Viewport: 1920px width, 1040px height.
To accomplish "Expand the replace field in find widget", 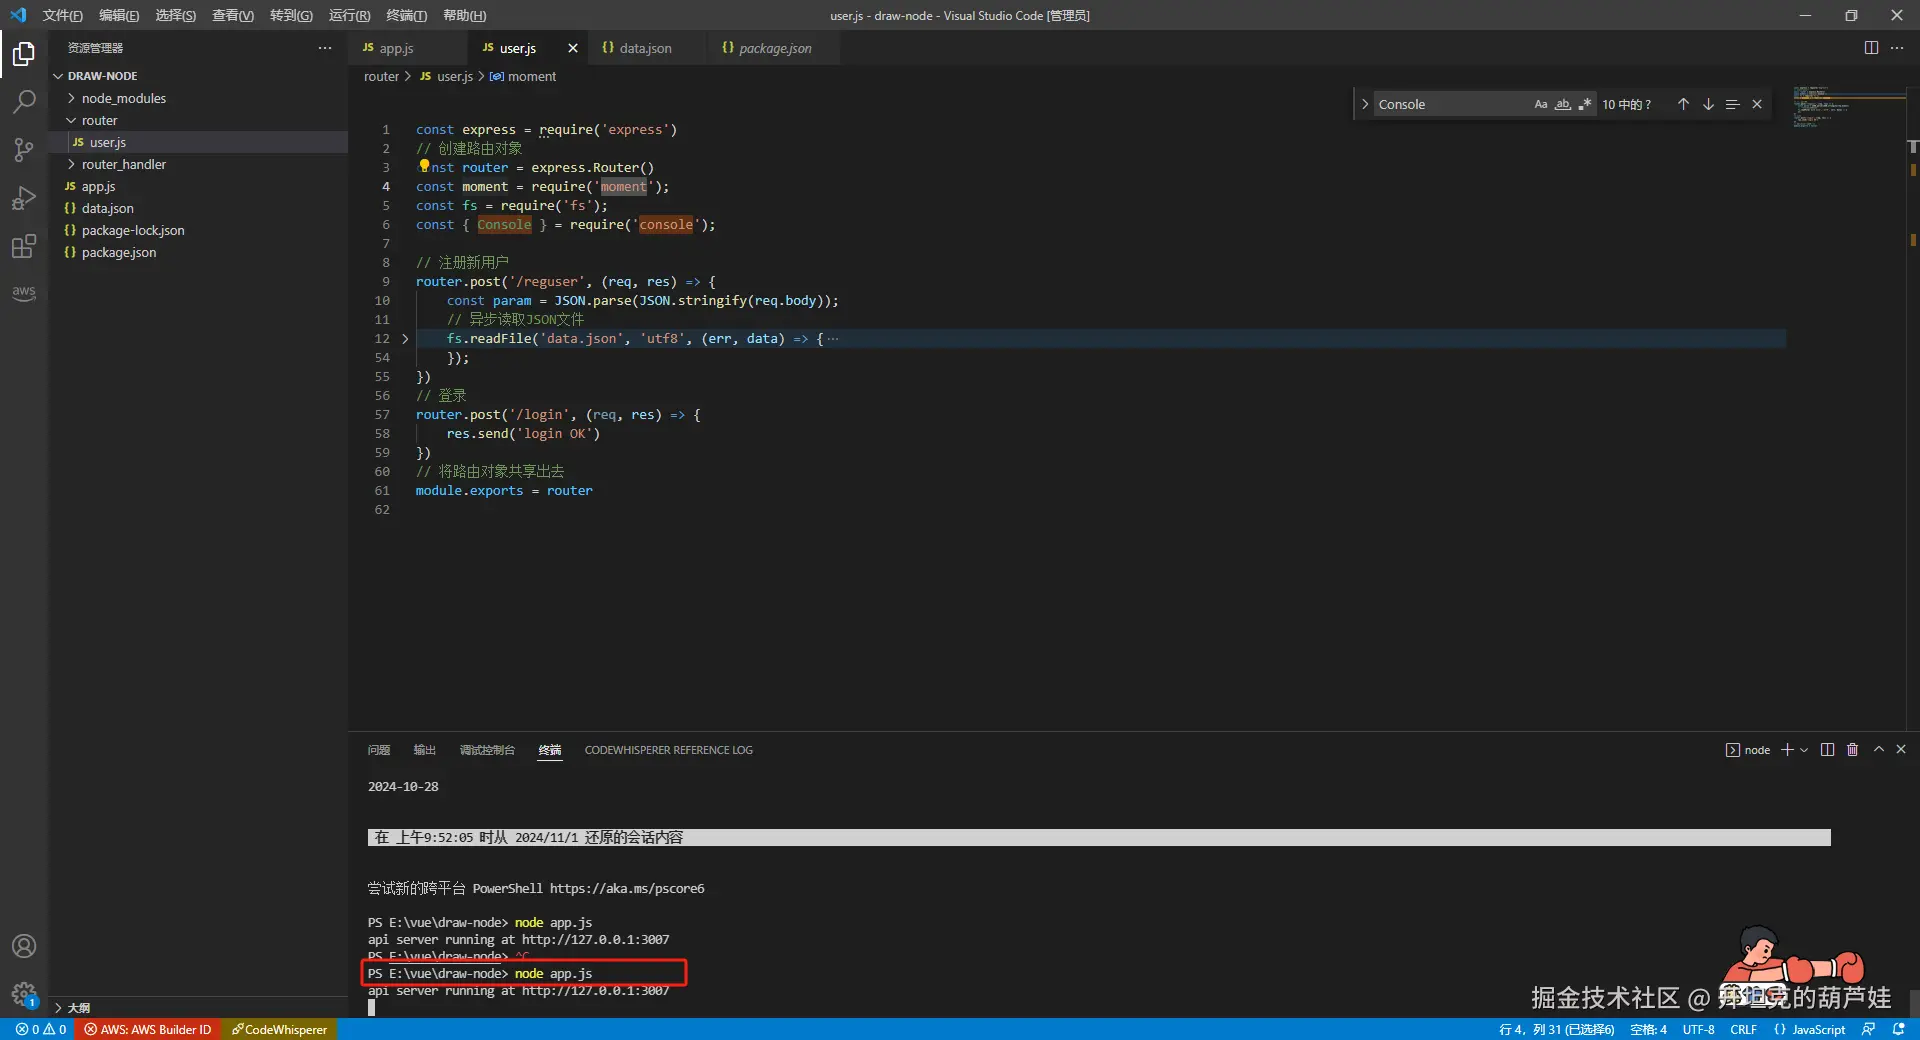I will 1365,104.
